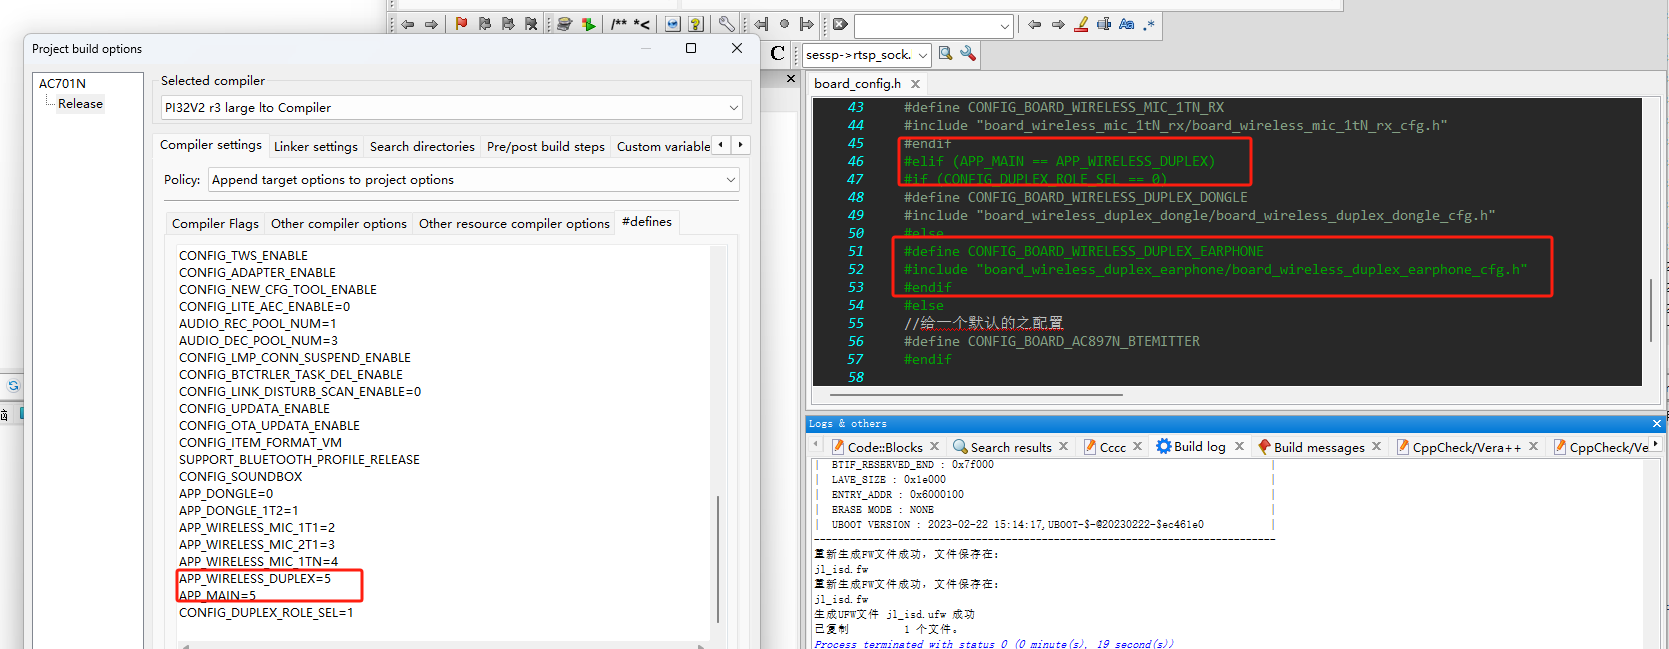This screenshot has width=1669, height=649.
Task: Open the Other compiler options tab
Action: click(x=339, y=223)
